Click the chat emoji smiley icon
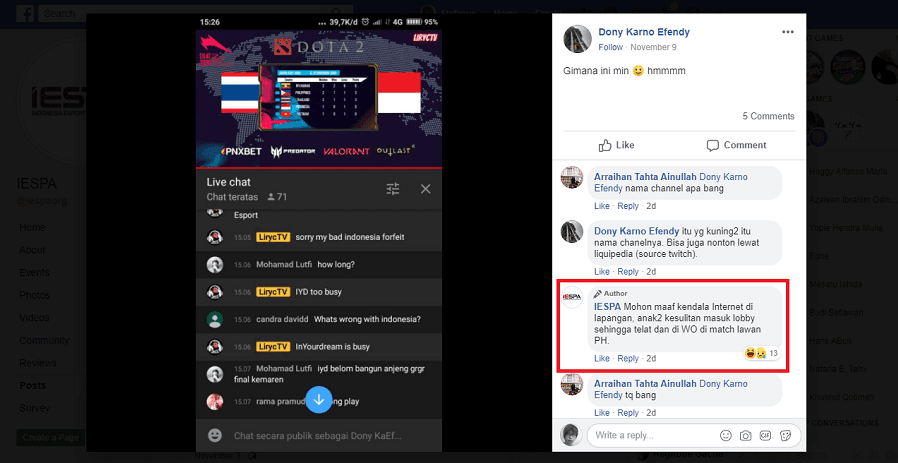The image size is (898, 463). point(215,435)
